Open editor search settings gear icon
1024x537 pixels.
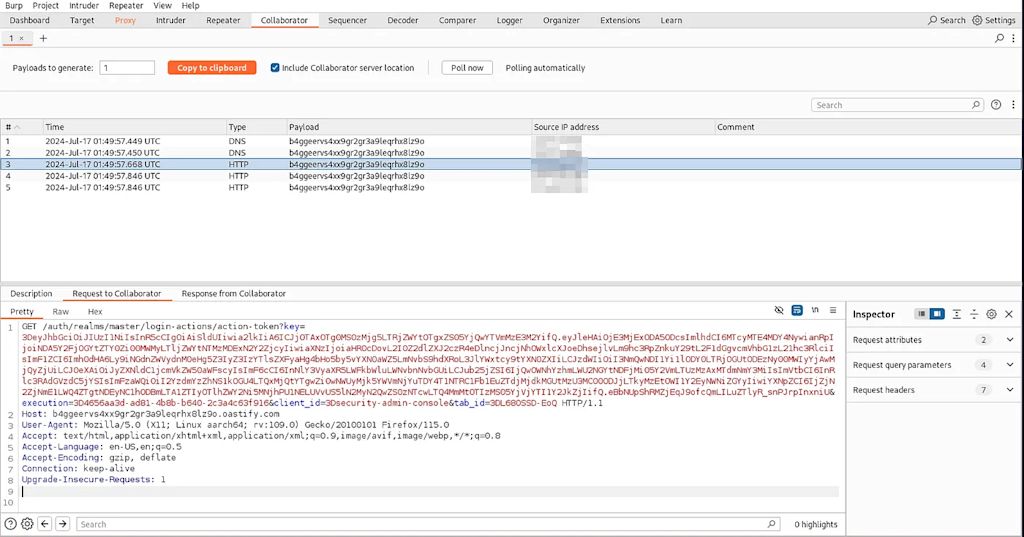pos(27,524)
